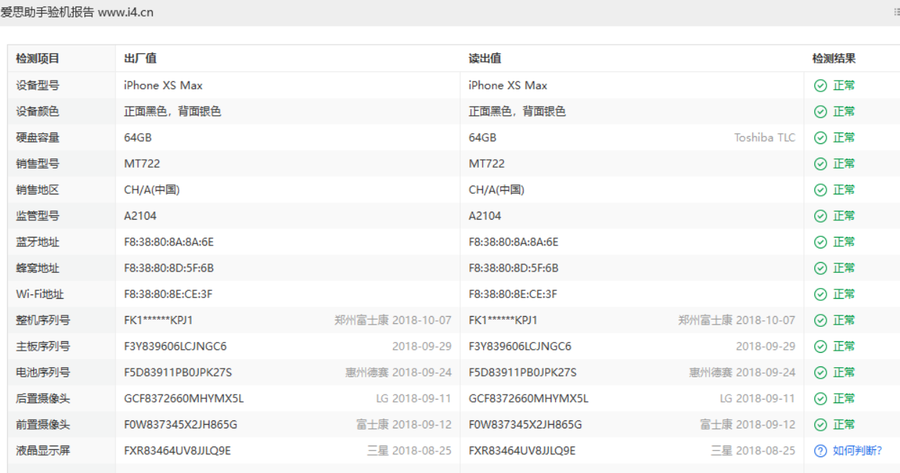The height and width of the screenshot is (473, 900).
Task: Select the 后置摄像头 row label
Action: point(42,399)
